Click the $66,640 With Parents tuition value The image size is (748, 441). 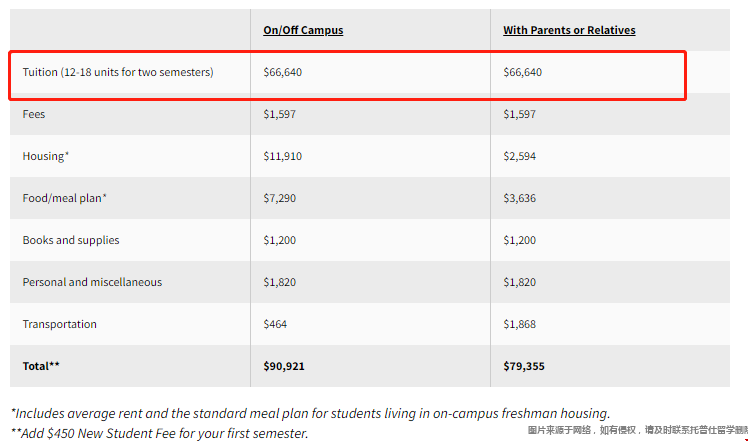[x=523, y=72]
